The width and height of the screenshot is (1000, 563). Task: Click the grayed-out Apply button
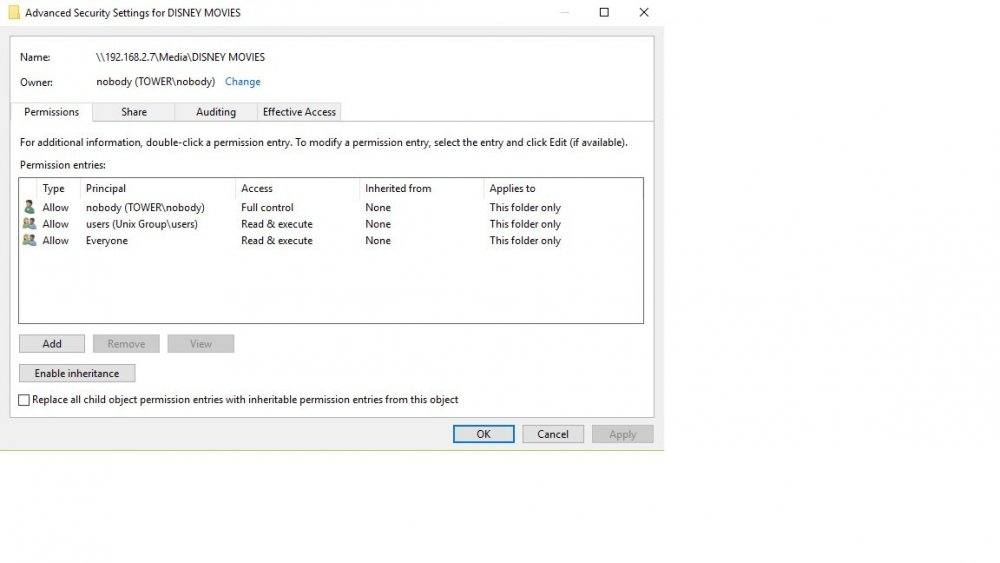click(x=622, y=434)
